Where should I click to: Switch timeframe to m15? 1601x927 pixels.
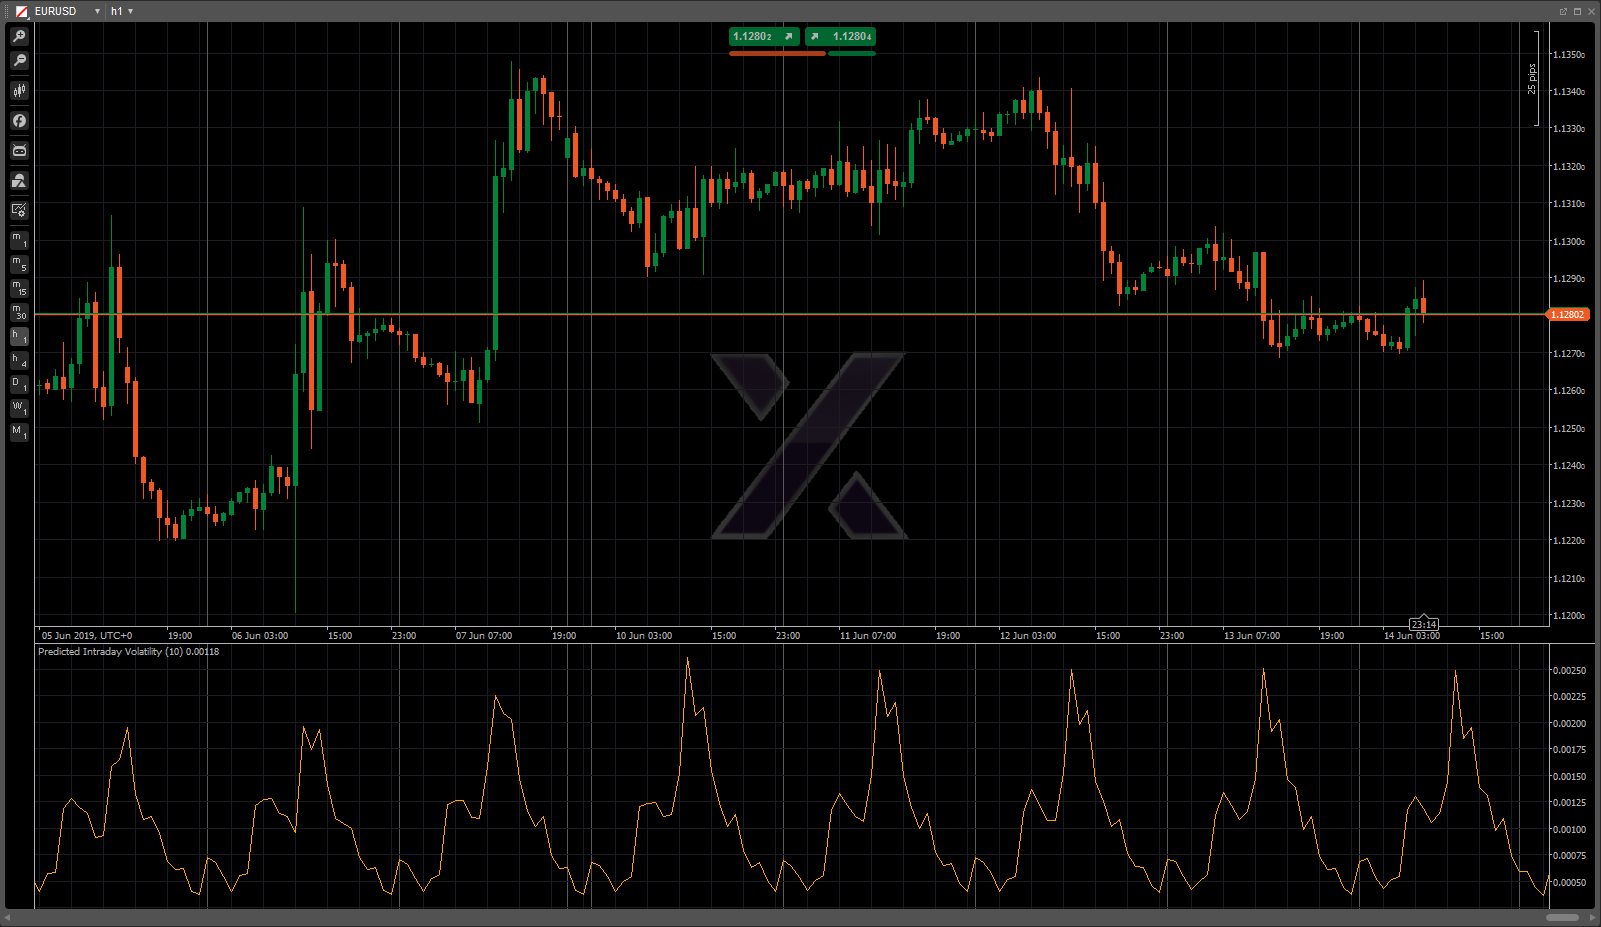19,288
